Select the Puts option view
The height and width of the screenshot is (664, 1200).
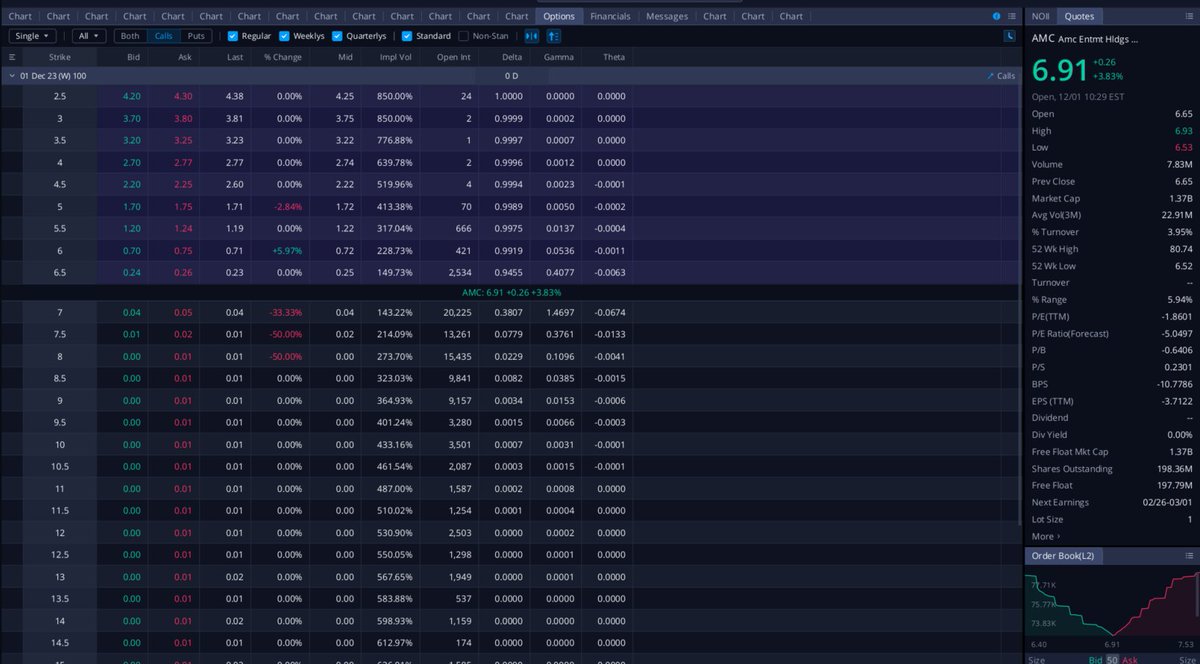coord(196,36)
